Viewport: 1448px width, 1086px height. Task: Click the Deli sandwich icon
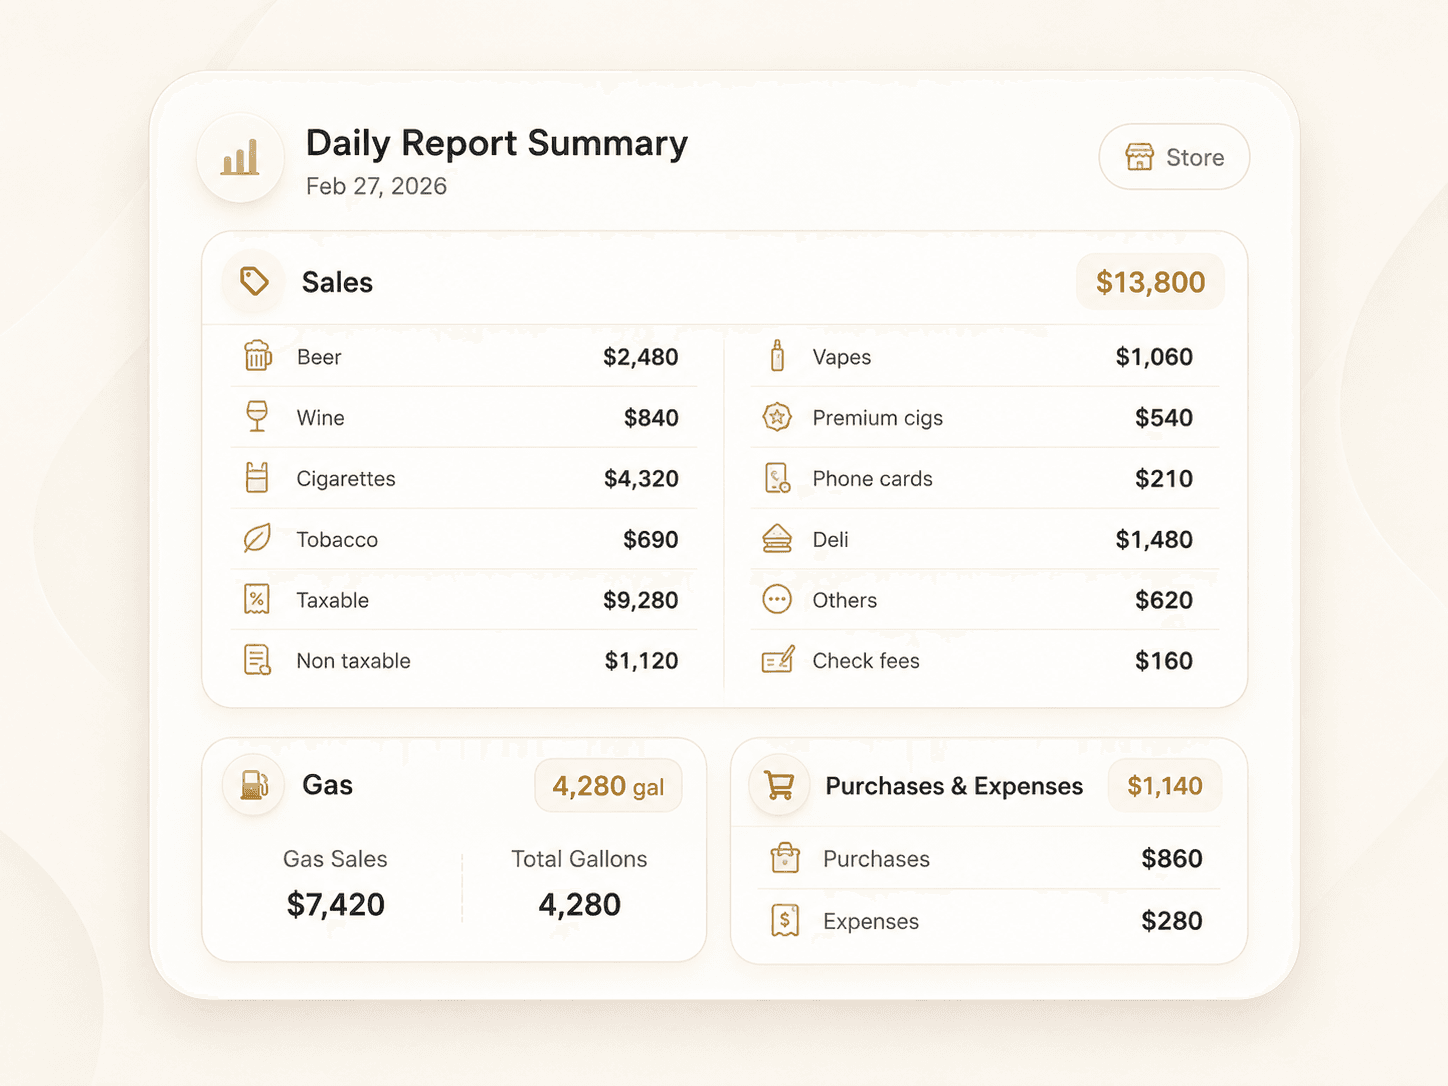coord(777,539)
